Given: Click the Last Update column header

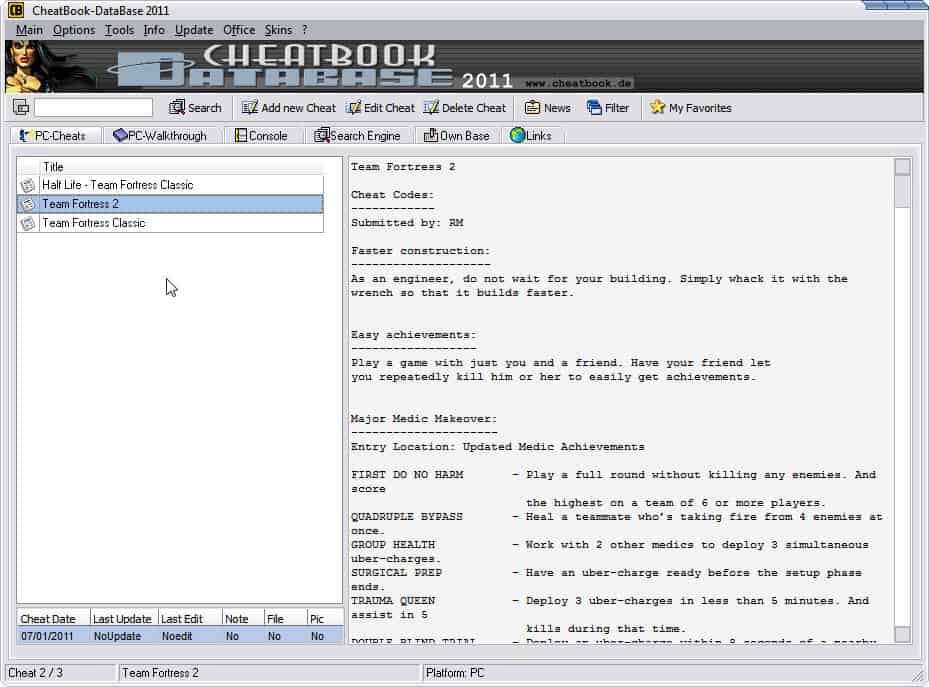Looking at the screenshot, I should (x=124, y=618).
